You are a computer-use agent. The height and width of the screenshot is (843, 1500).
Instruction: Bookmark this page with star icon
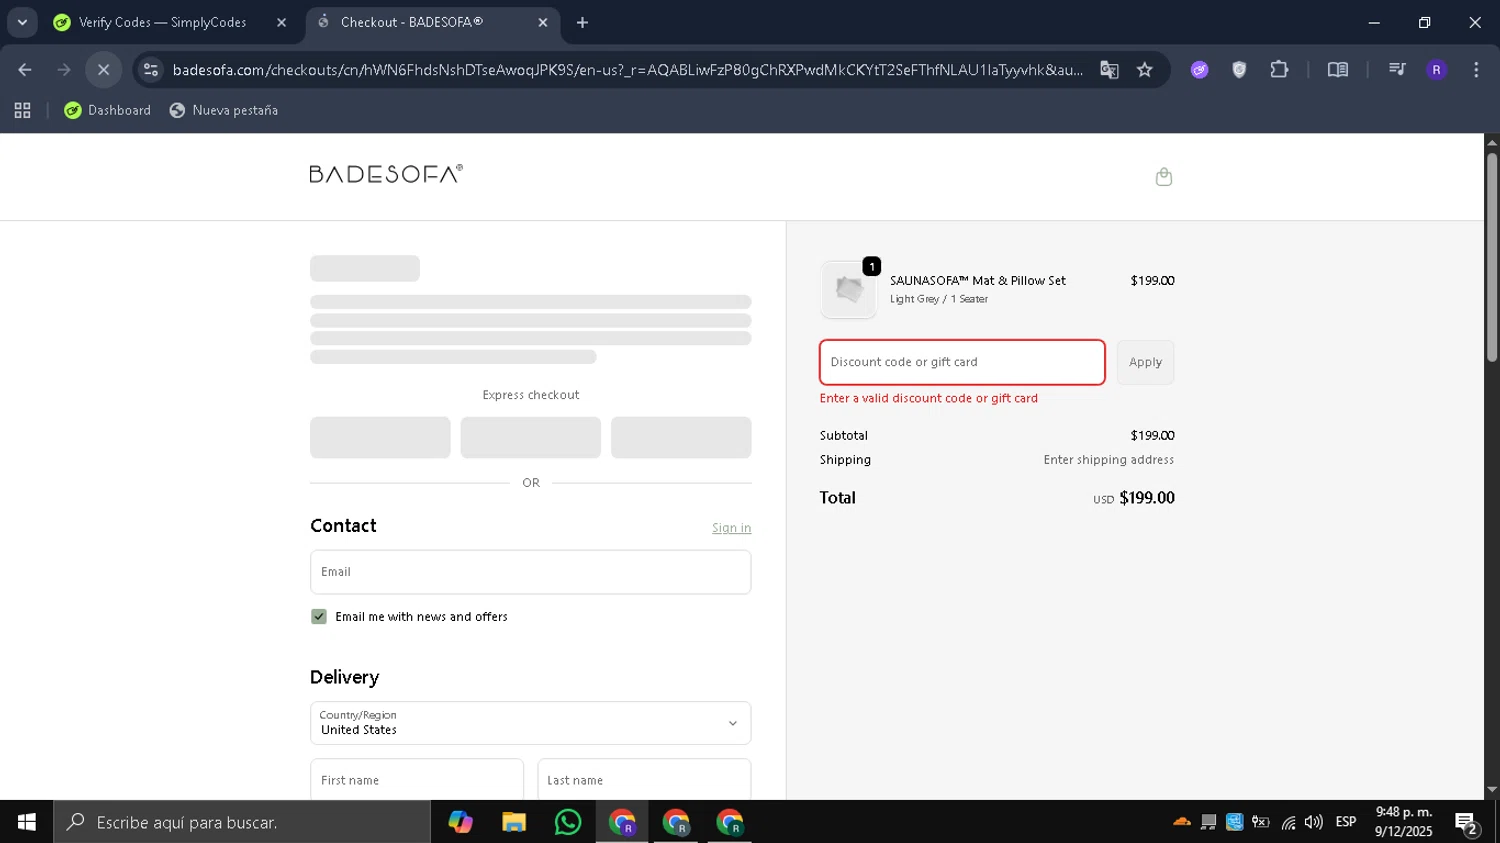pos(1145,69)
